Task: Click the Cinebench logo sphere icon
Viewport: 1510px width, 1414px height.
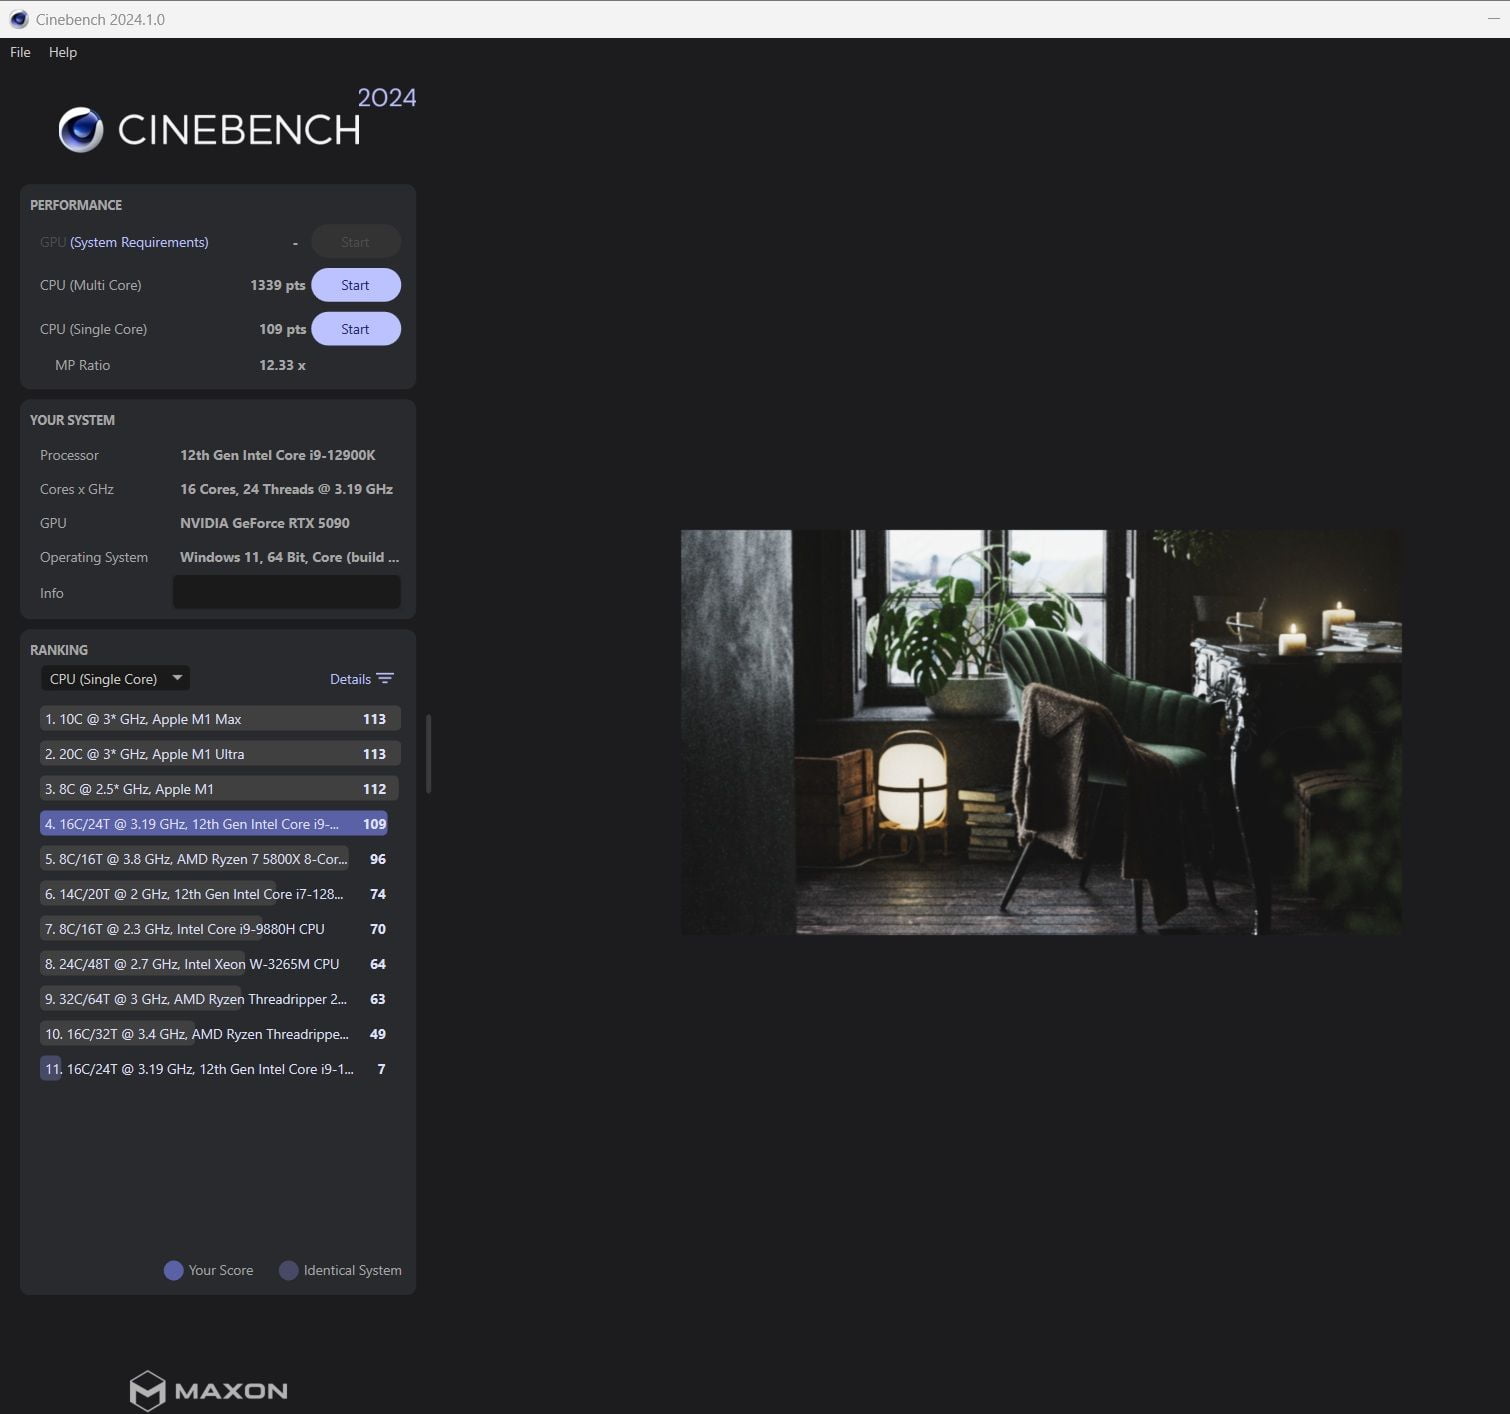Action: click(x=80, y=130)
